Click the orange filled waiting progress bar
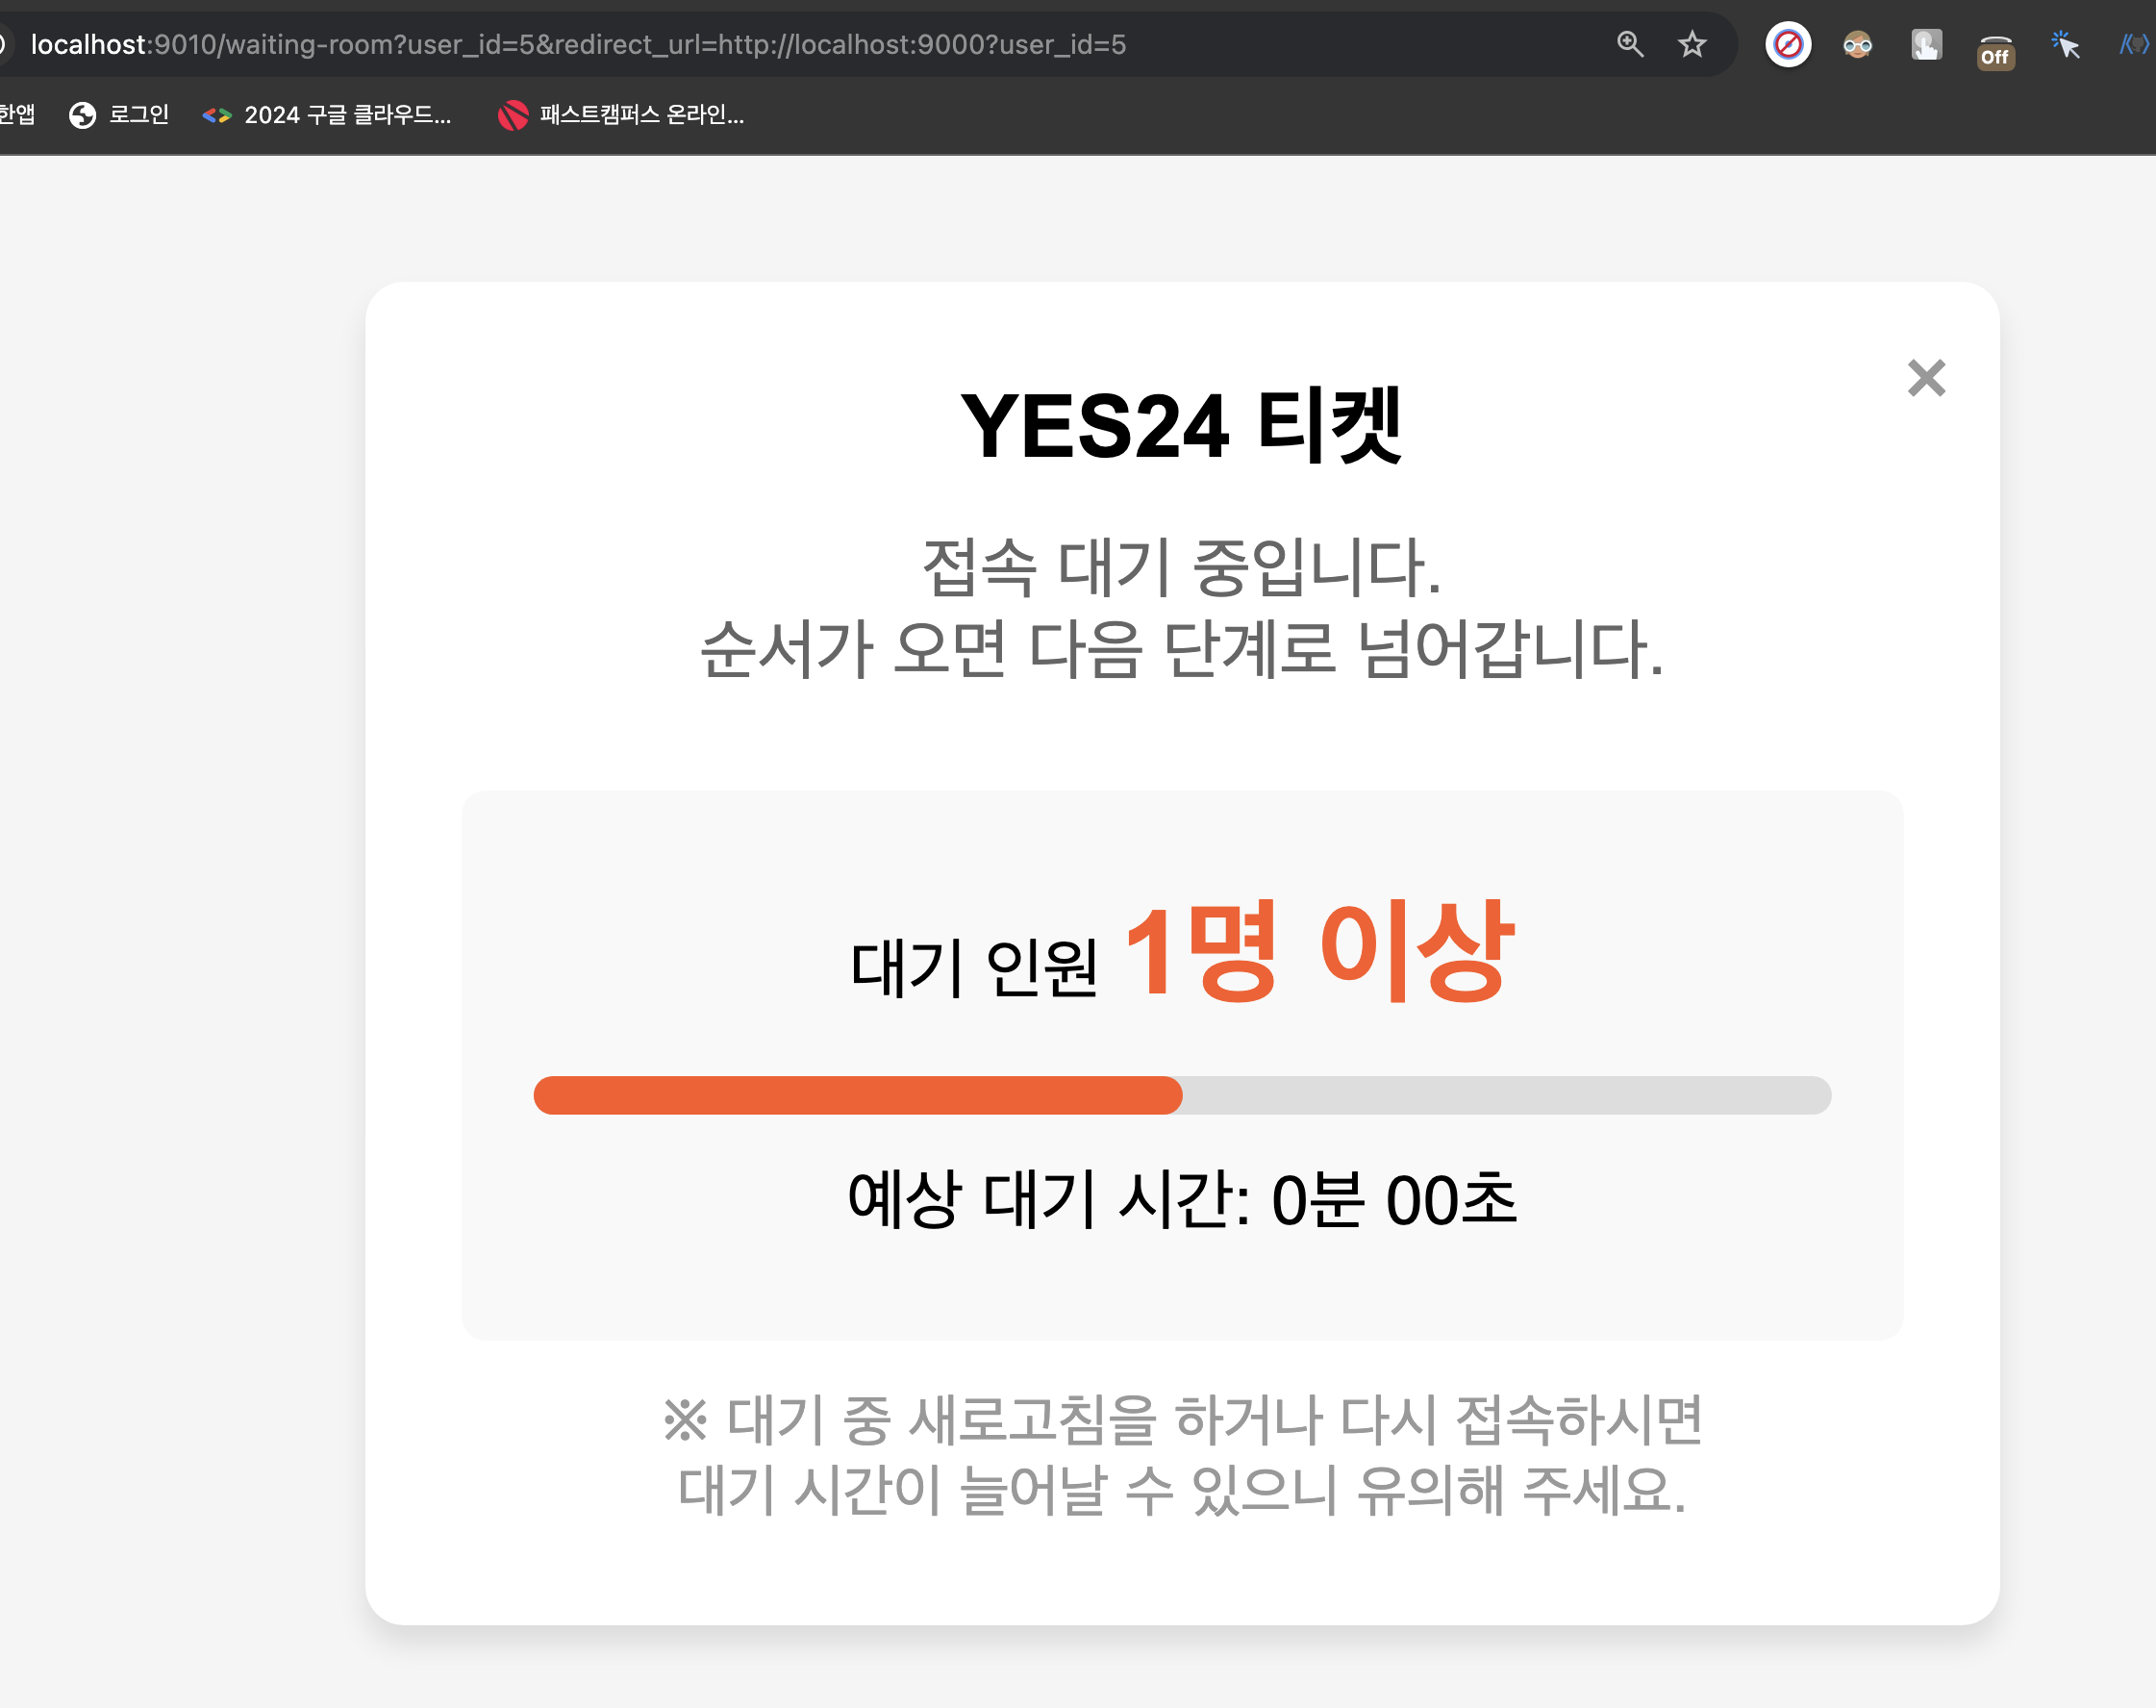Image resolution: width=2156 pixels, height=1708 pixels. [x=857, y=1095]
